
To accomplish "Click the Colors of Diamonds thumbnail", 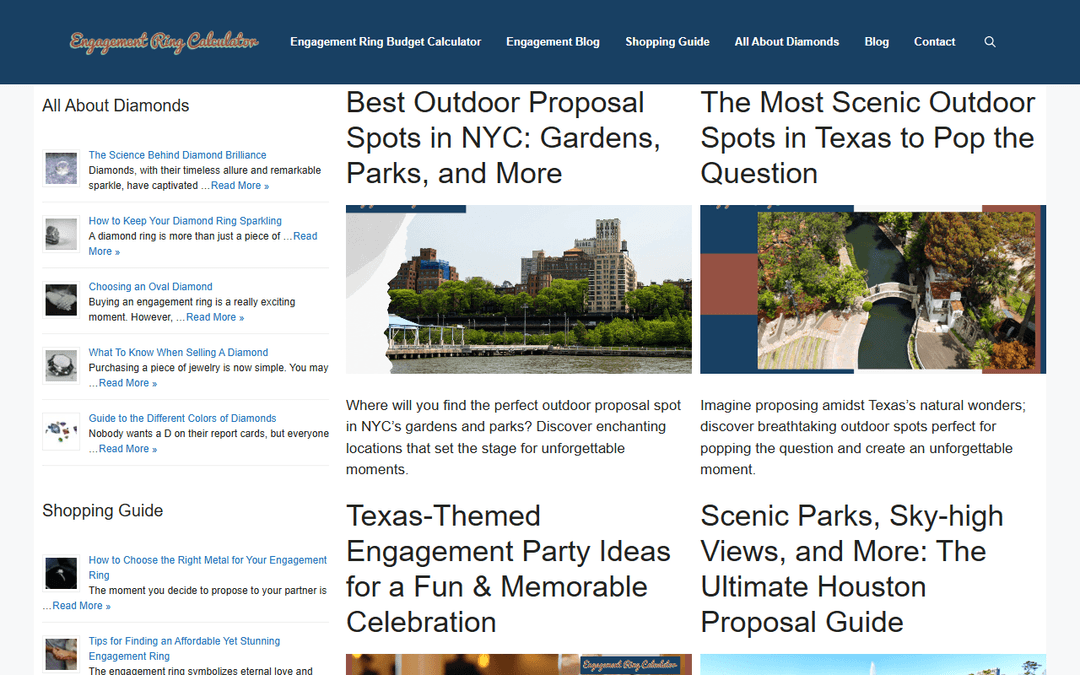I will click(61, 431).
